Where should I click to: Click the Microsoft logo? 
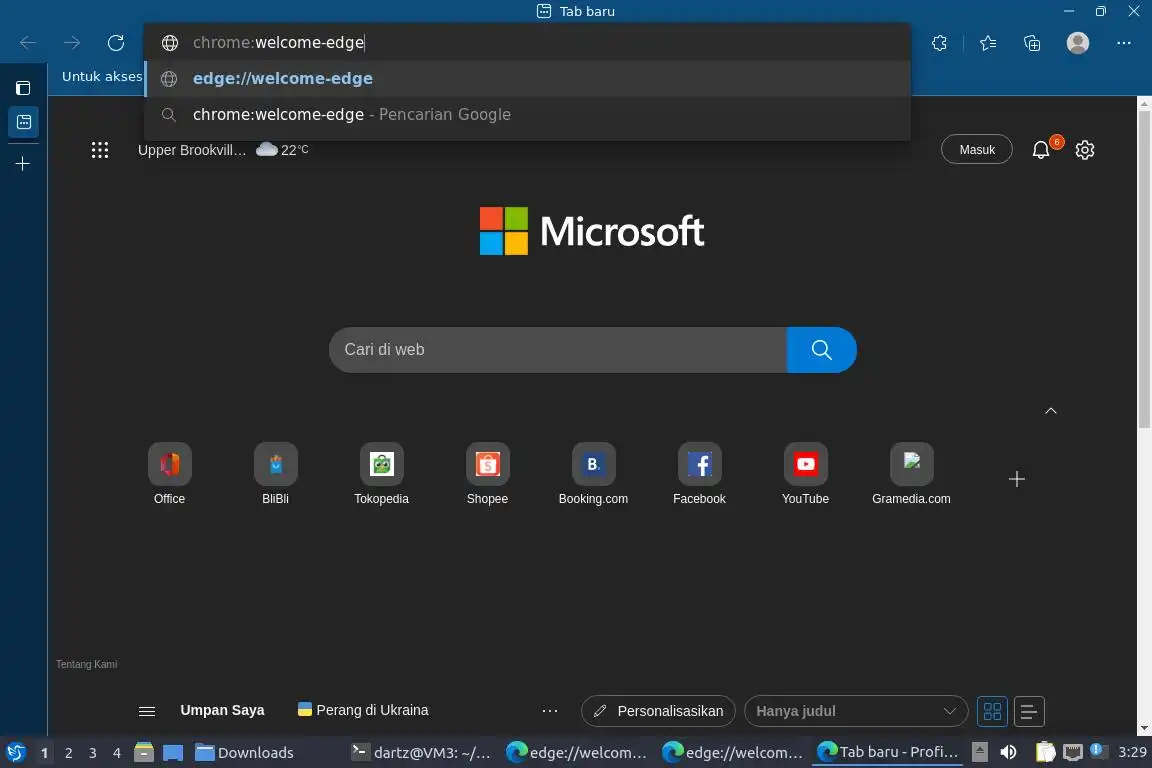pyautogui.click(x=592, y=231)
